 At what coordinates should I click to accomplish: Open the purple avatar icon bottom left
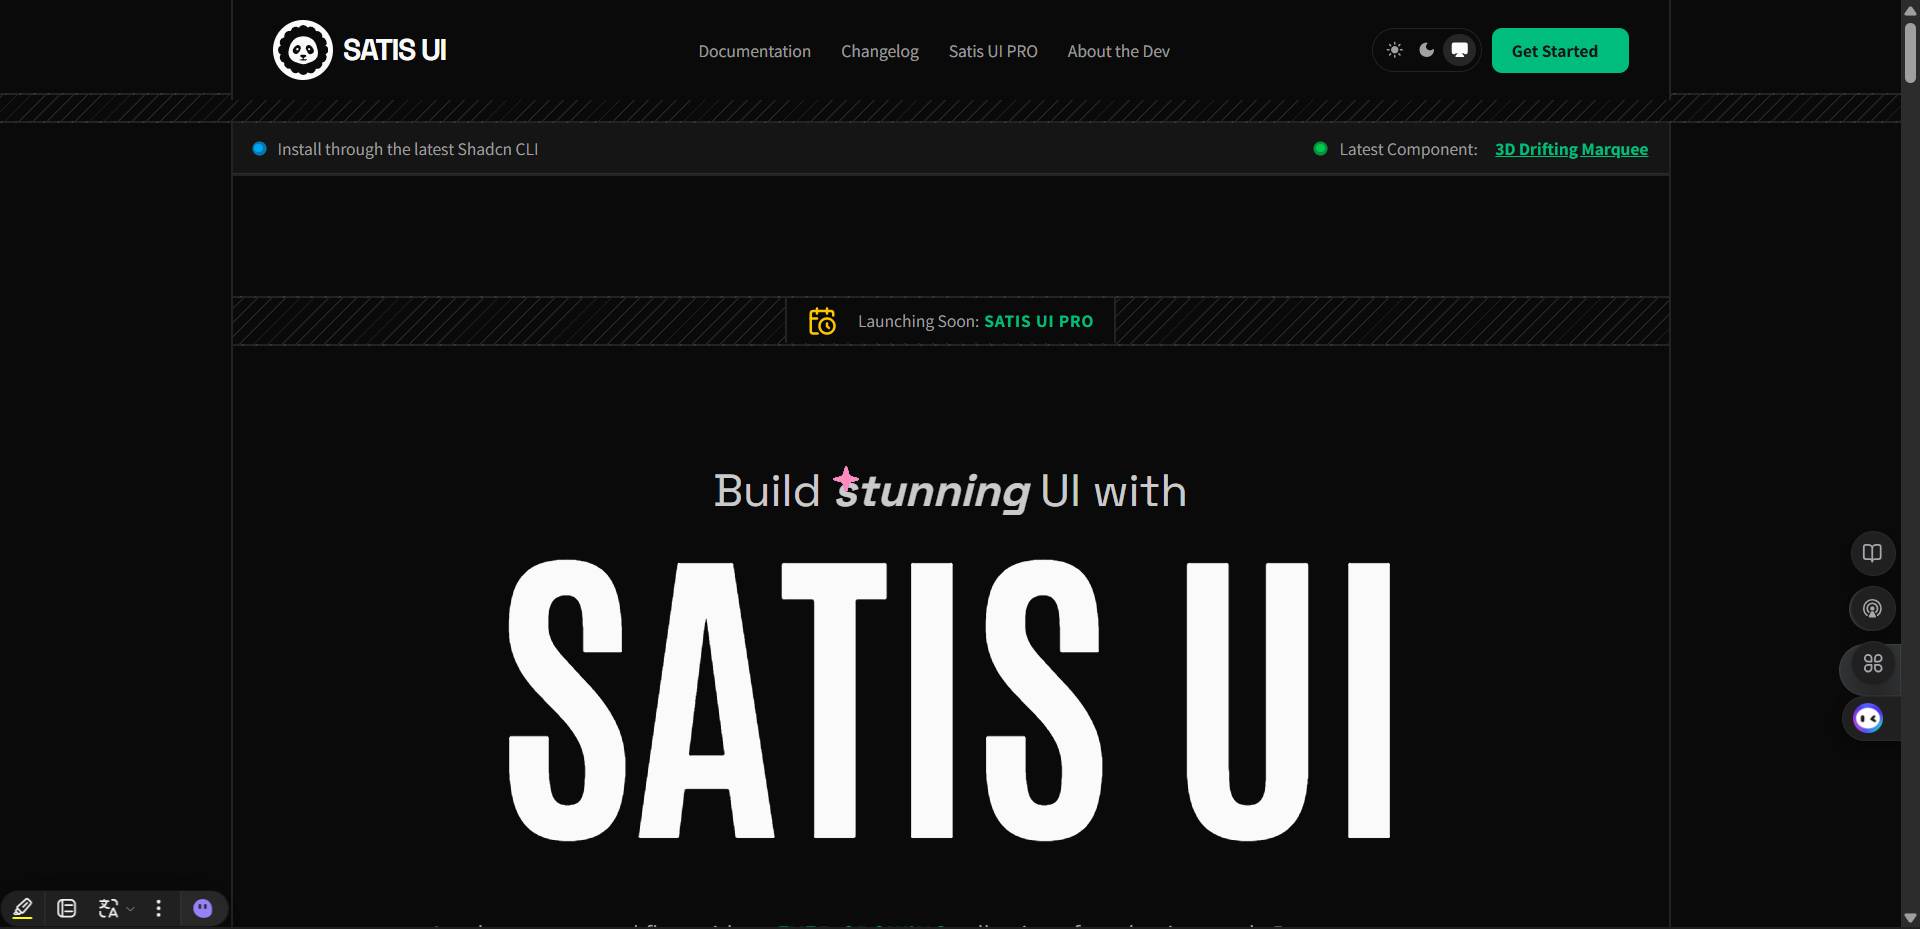pyautogui.click(x=203, y=908)
